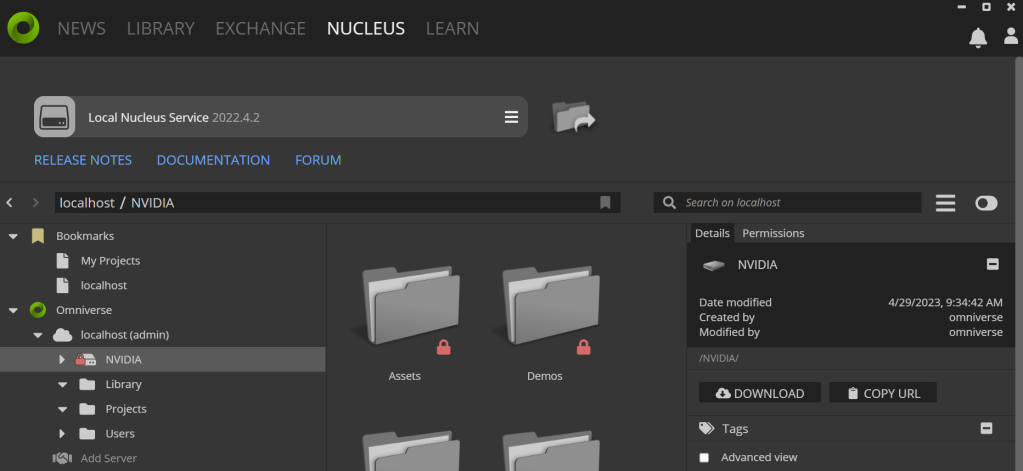Enable the Advanced view checkbox
Viewport: 1023px width, 471px height.
click(704, 457)
